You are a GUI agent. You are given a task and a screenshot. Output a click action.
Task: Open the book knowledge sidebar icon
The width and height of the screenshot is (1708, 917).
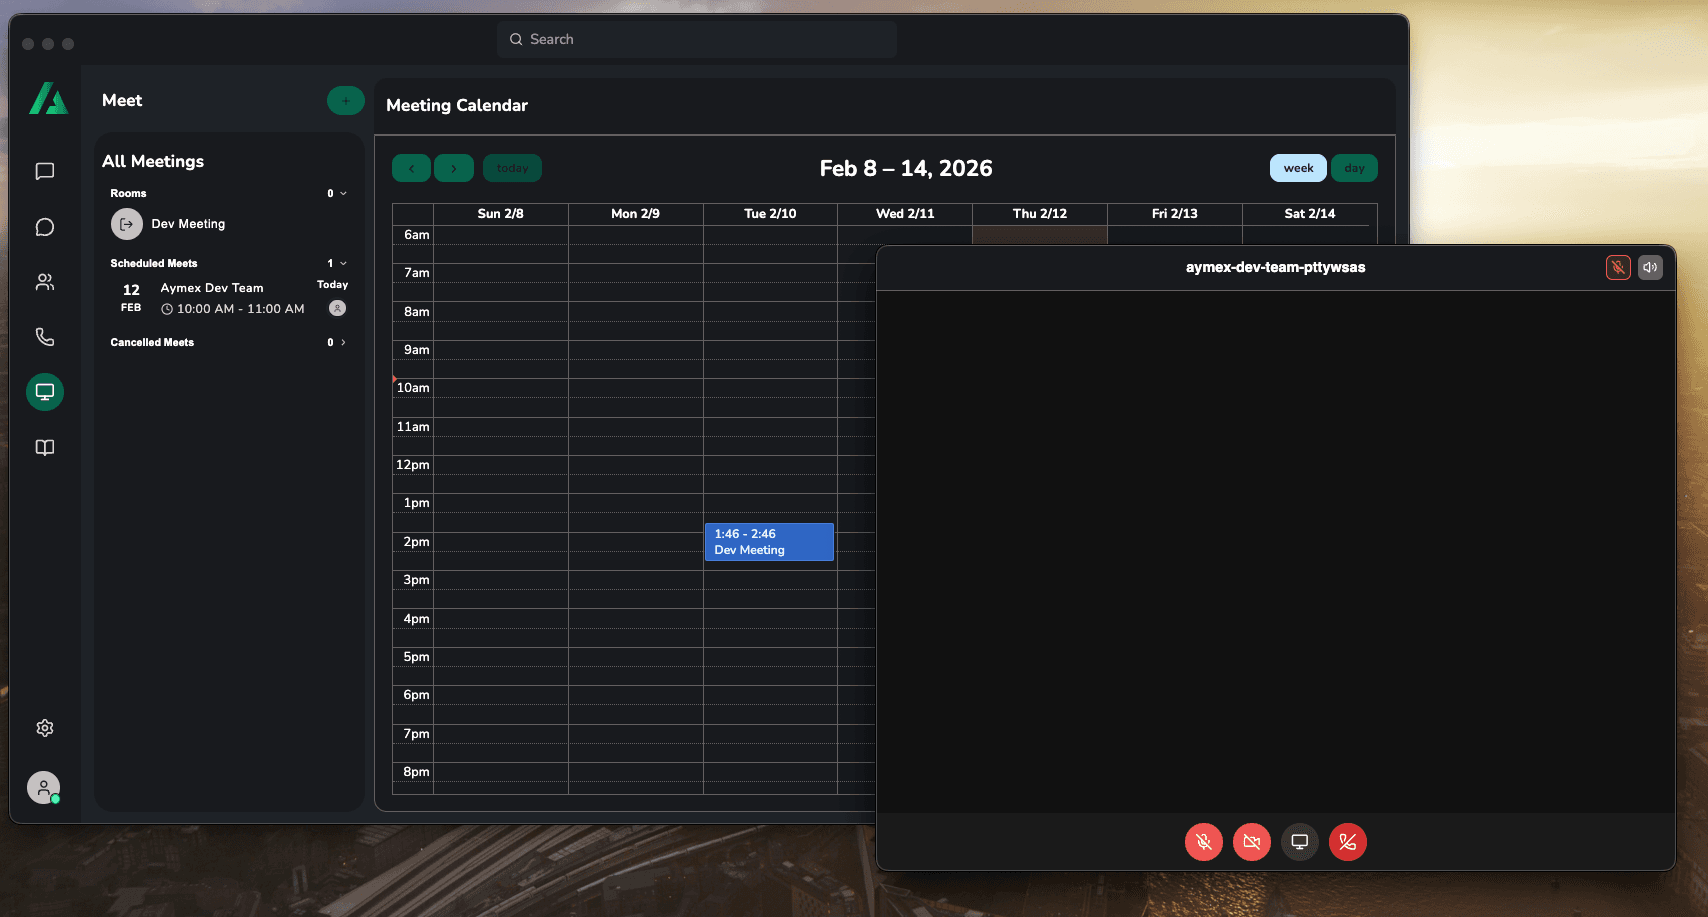[45, 447]
